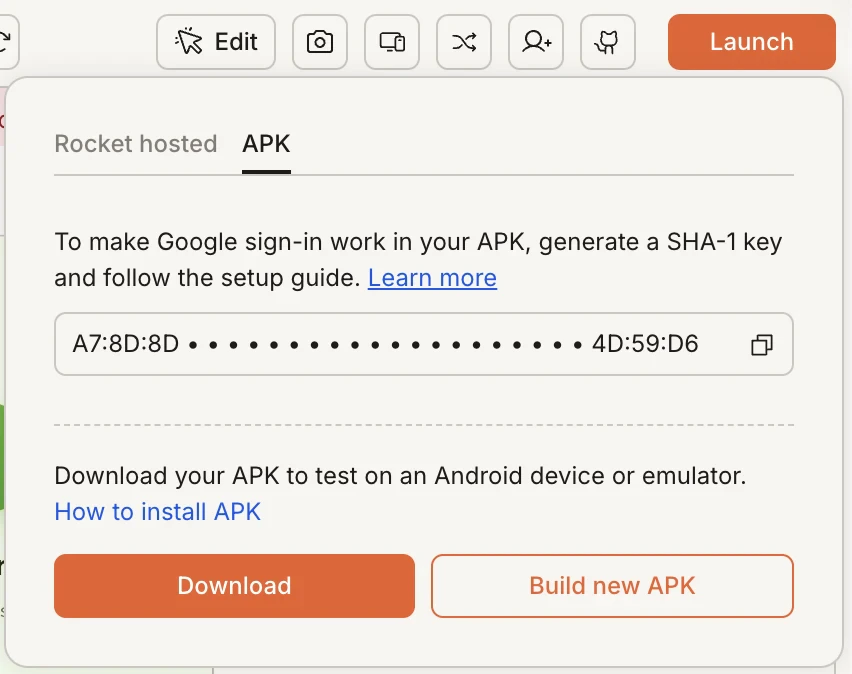This screenshot has width=852, height=674.
Task: Open the device preview icon
Action: pyautogui.click(x=391, y=42)
